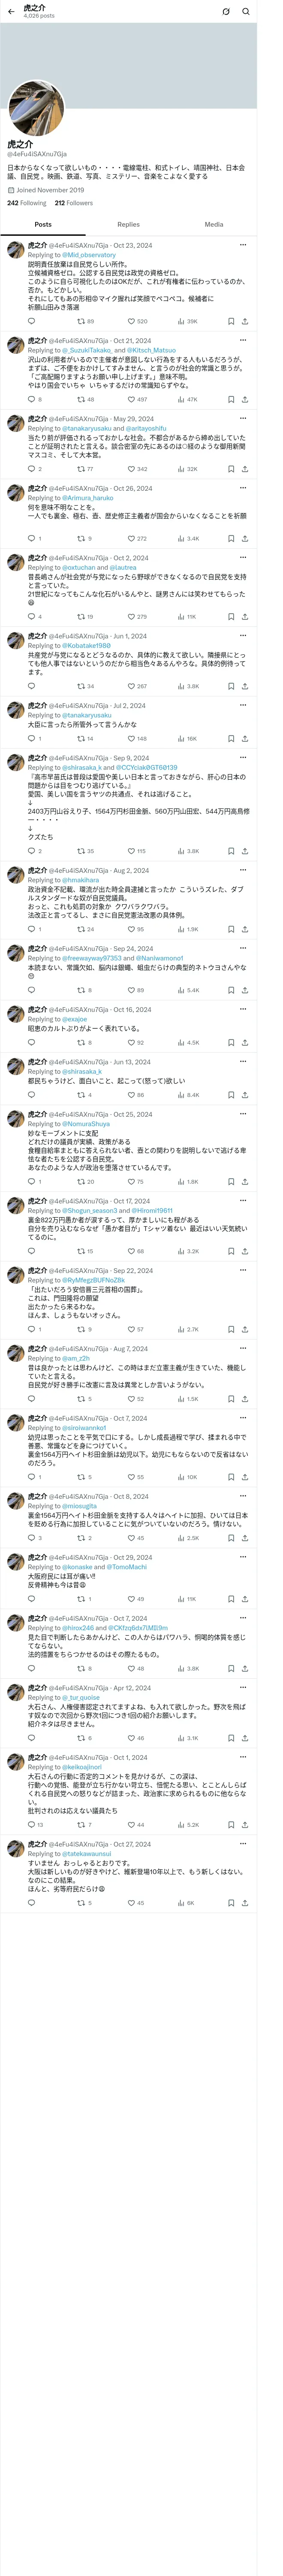Viewport: 283px width, 2576px height.
Task: Go back using the header arrow
Action: point(11,12)
